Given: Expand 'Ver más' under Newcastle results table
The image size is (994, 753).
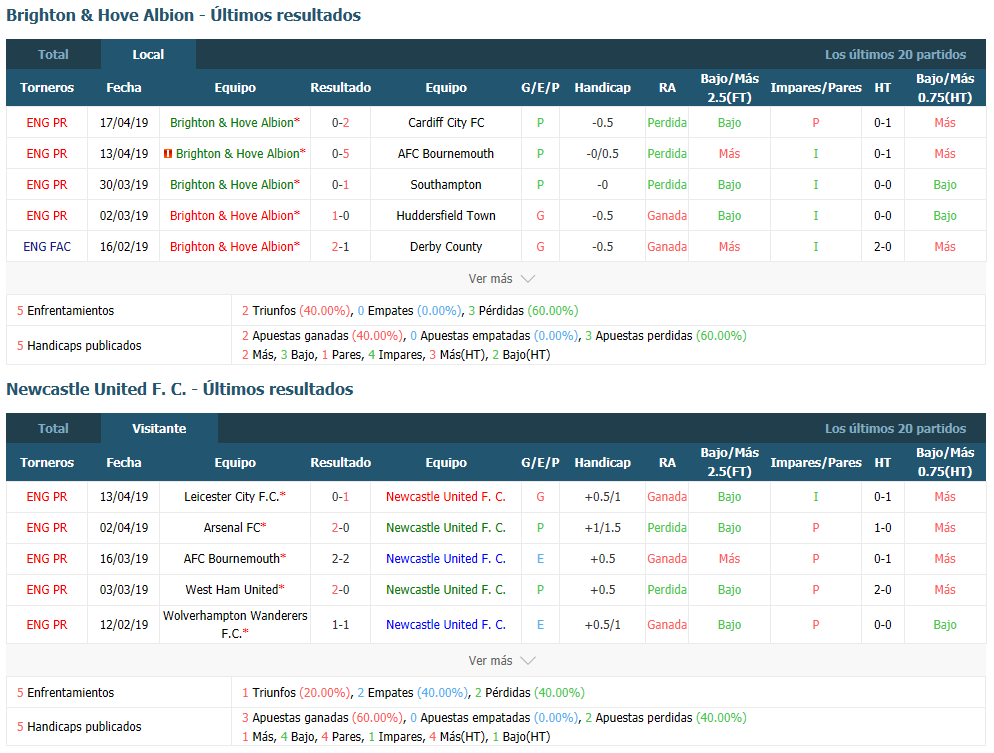Looking at the screenshot, I should click(x=501, y=660).
